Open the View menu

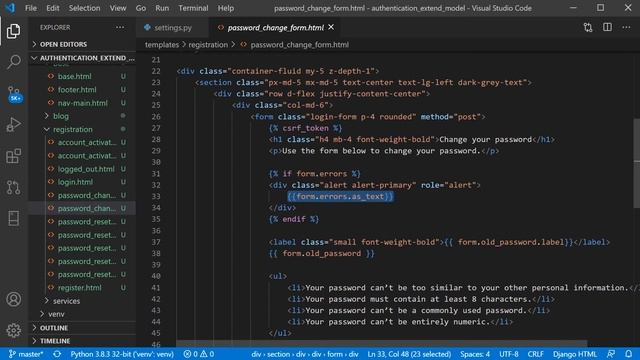(x=118, y=8)
